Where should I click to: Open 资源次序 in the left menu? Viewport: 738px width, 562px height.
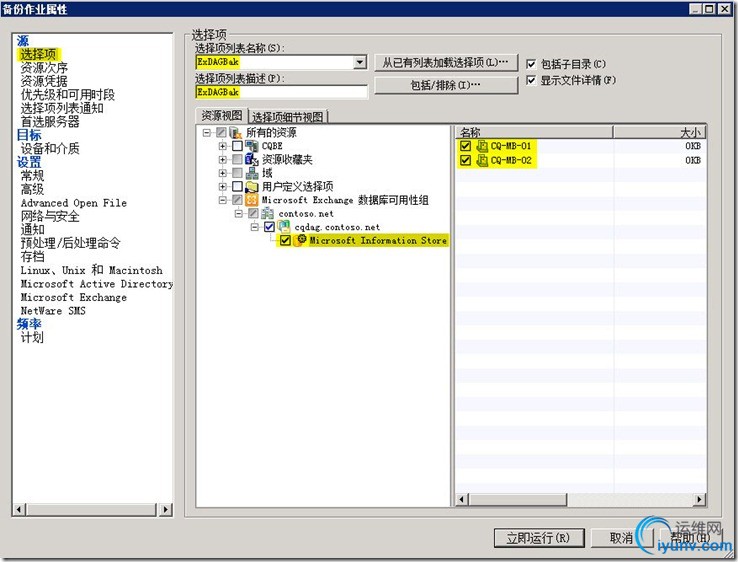click(x=44, y=68)
